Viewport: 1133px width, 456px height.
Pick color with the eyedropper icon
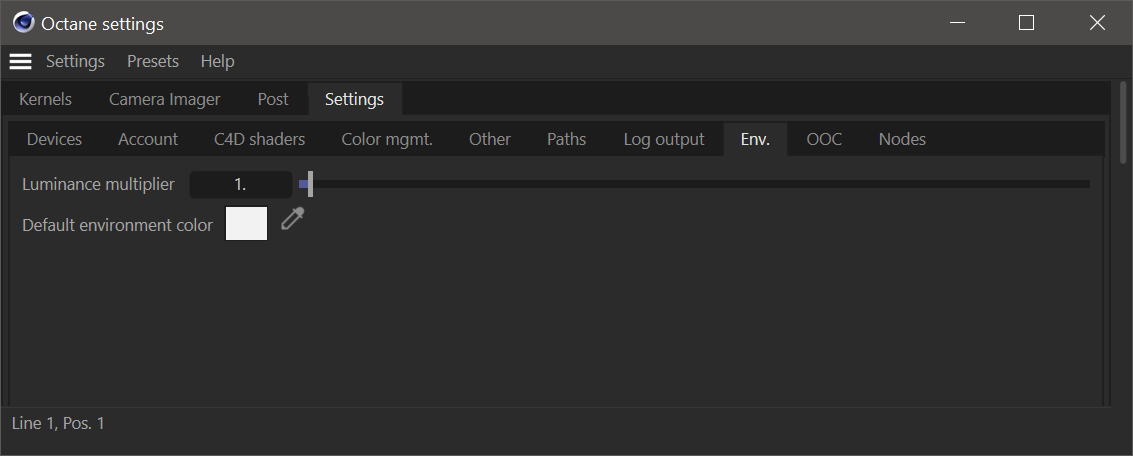pyautogui.click(x=291, y=220)
